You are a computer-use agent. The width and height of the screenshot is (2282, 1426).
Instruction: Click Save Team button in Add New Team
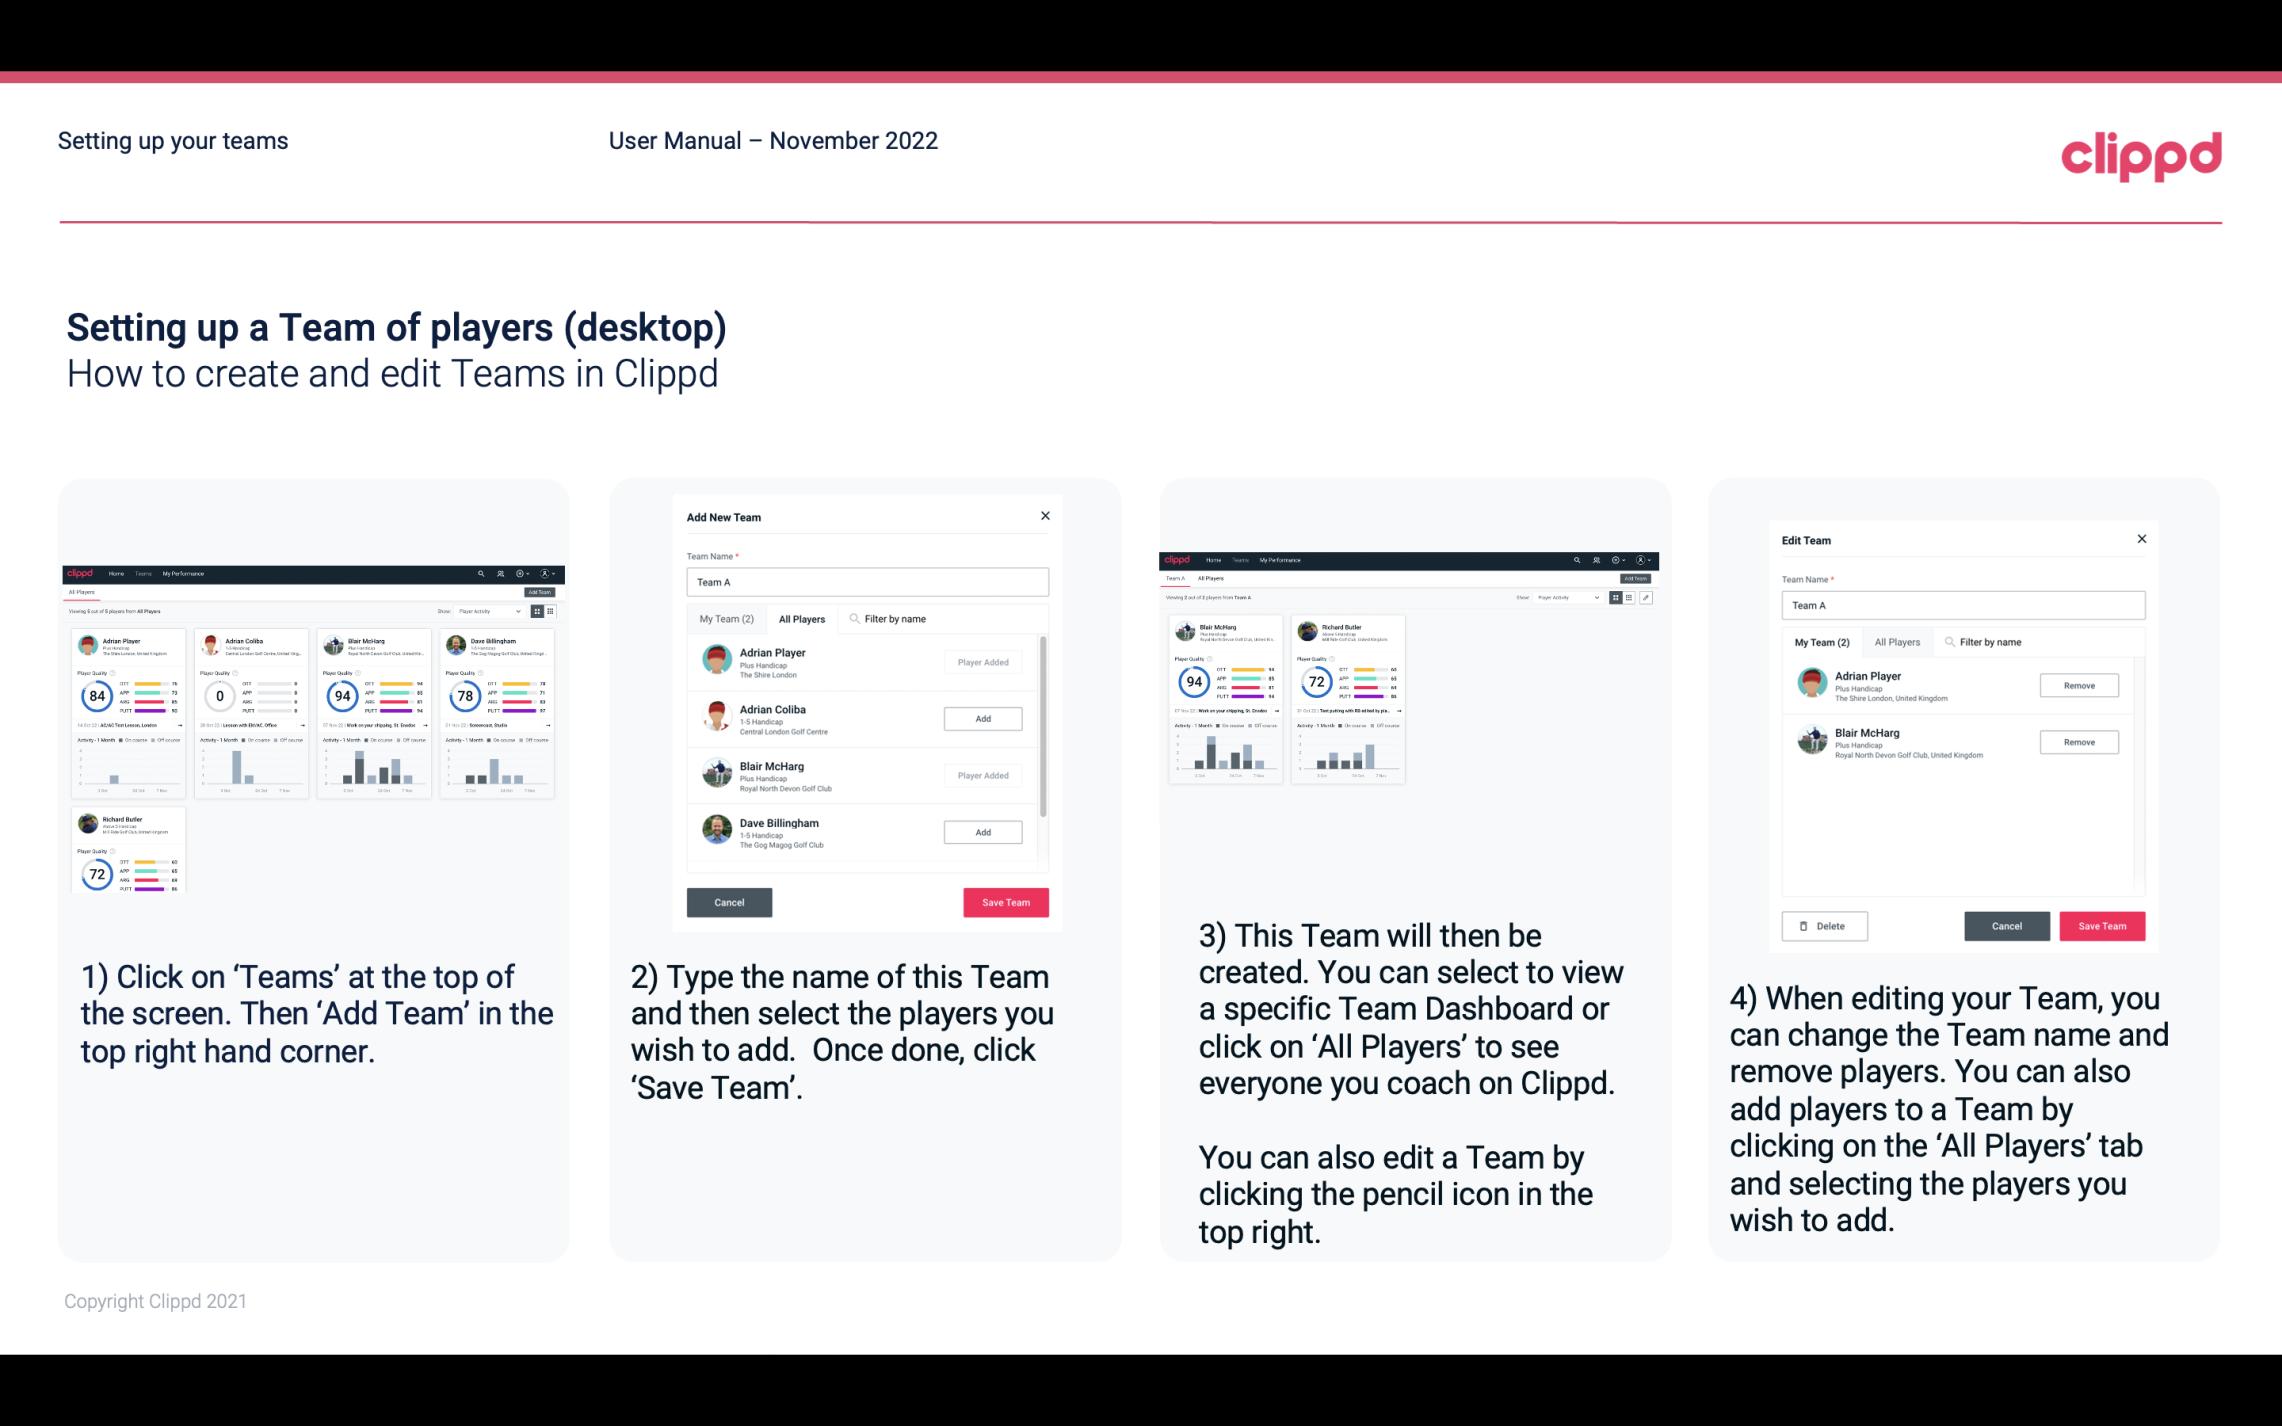click(1005, 900)
